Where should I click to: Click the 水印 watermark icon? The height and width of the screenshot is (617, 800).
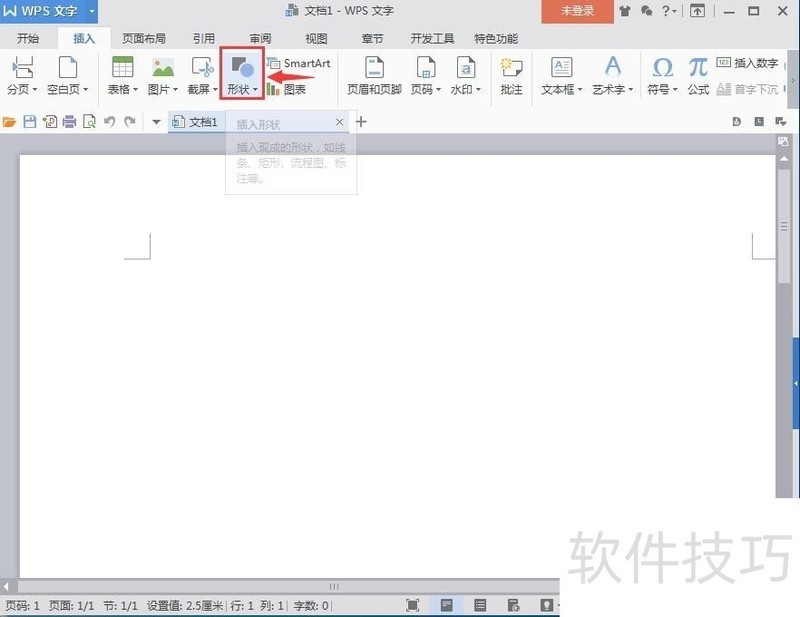tap(465, 67)
